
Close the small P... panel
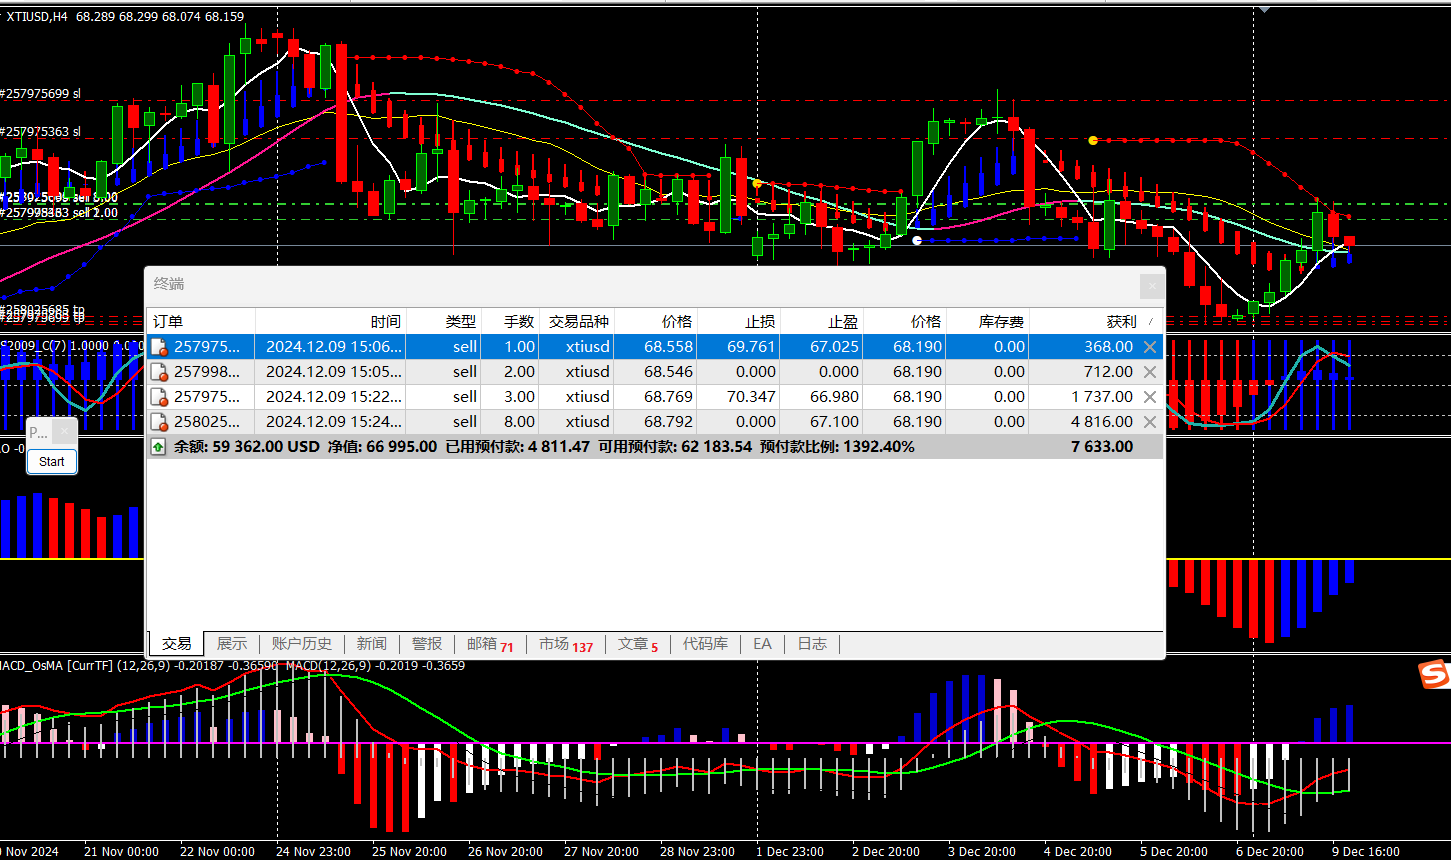coord(65,432)
